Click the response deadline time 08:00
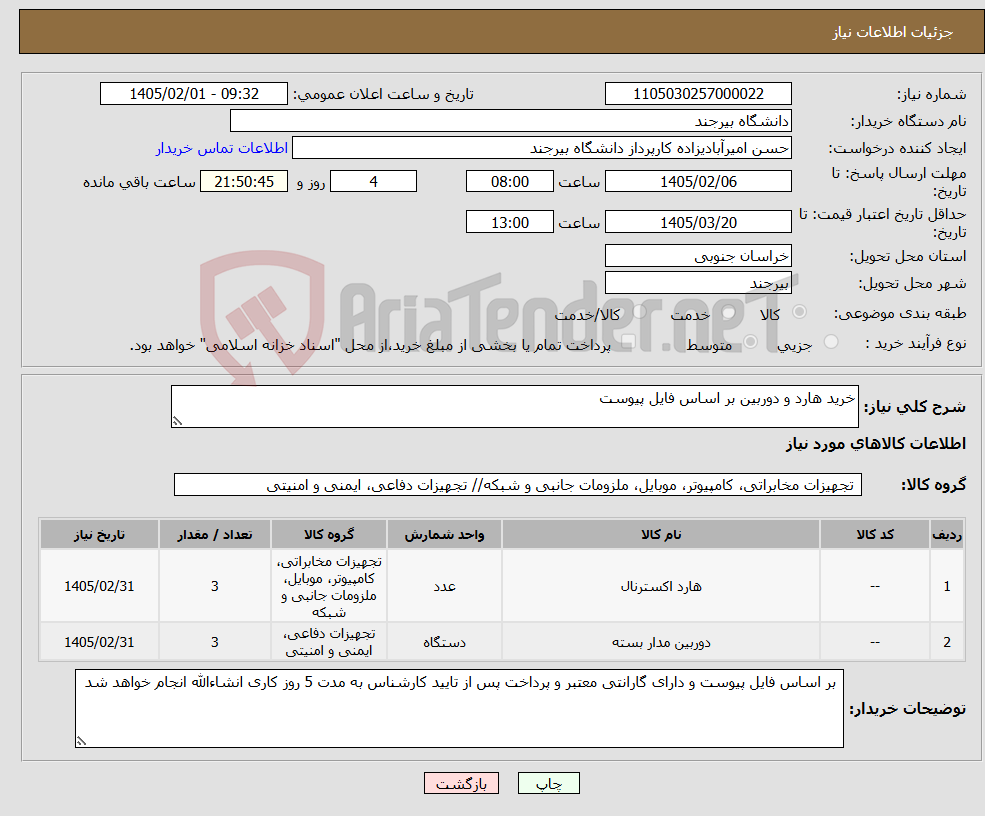The height and width of the screenshot is (816, 985). 509,182
